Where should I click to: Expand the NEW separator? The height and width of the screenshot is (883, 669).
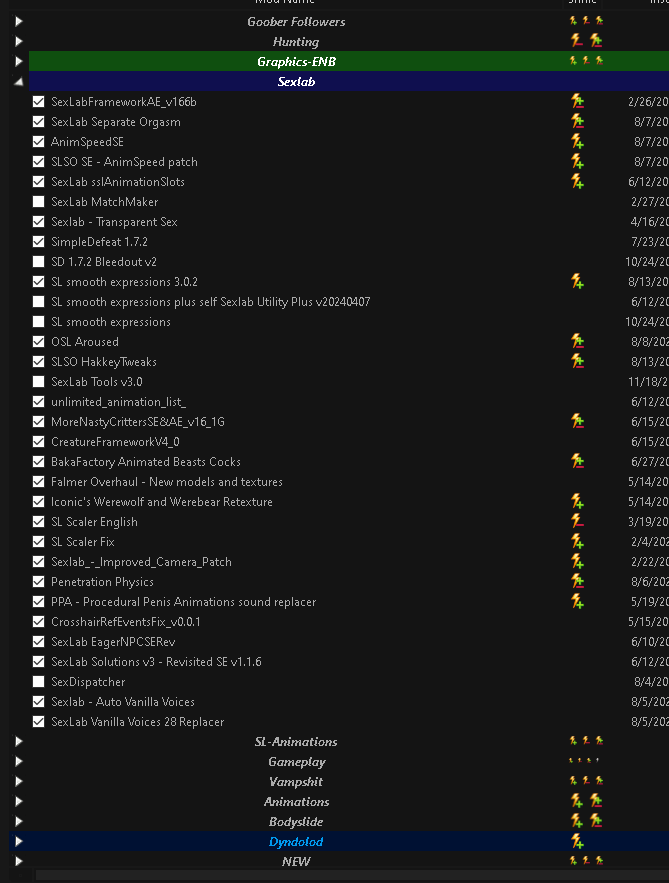pos(19,862)
